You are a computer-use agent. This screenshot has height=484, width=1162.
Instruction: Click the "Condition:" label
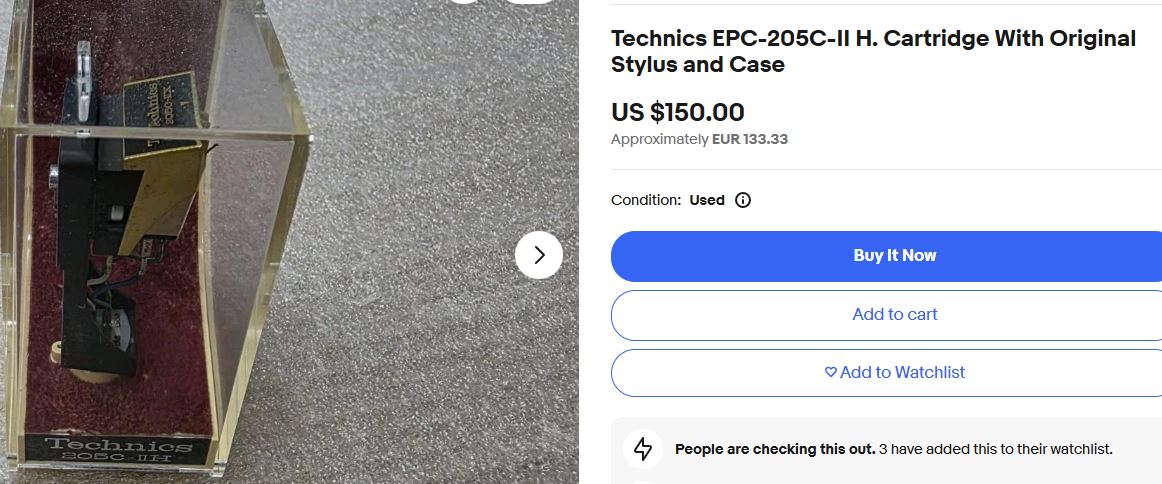[645, 200]
